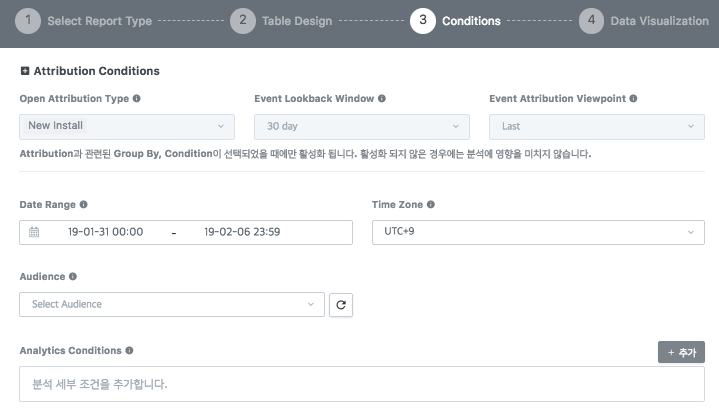Click the analytics conditions placeholder box
Image resolution: width=719 pixels, height=417 pixels.
(x=362, y=384)
